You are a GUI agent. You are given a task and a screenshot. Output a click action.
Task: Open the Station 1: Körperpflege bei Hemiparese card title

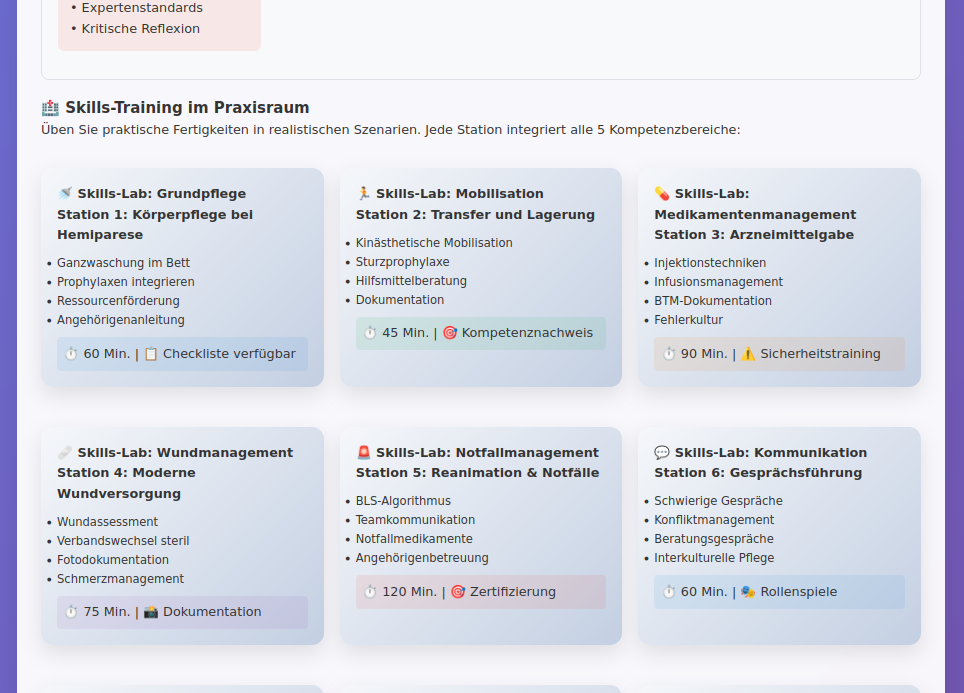tap(155, 224)
